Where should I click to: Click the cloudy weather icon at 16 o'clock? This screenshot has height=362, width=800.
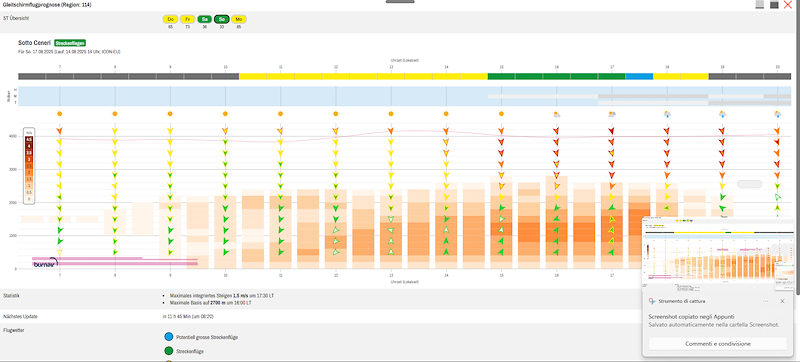click(556, 114)
